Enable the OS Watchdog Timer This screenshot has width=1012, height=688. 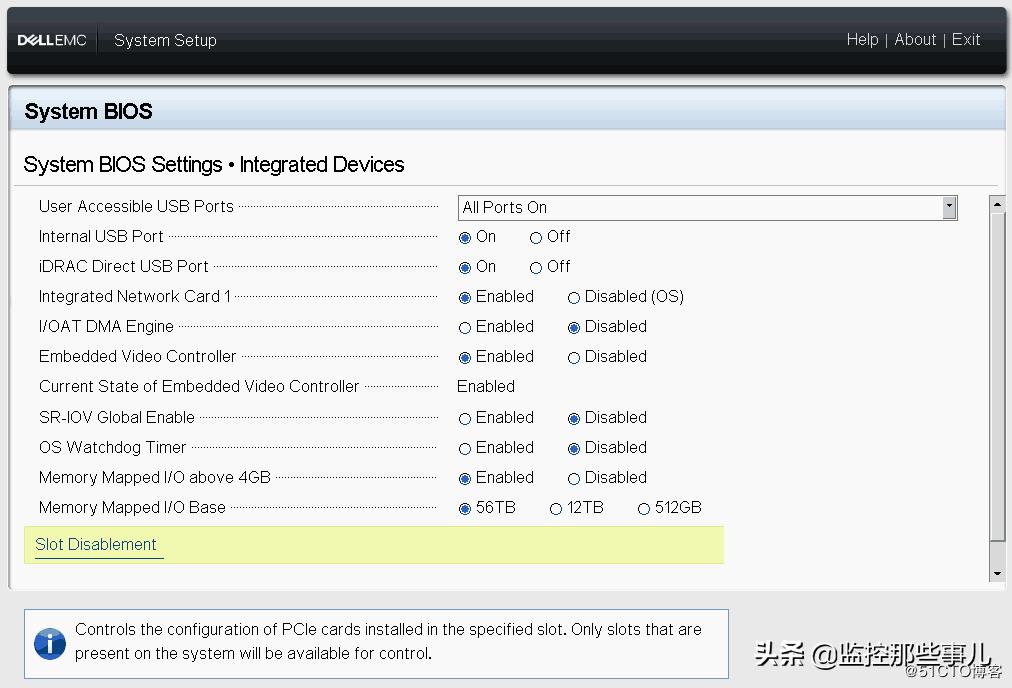point(465,448)
